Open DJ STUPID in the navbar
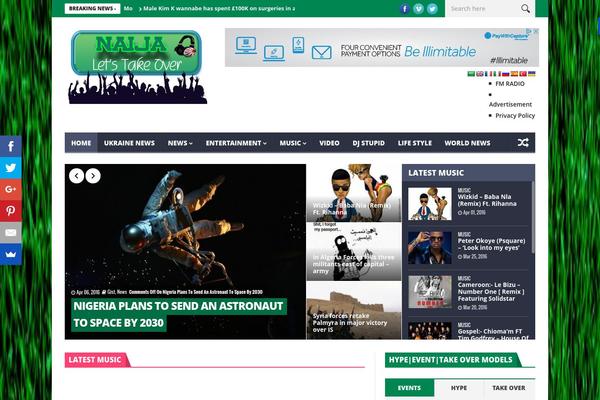The width and height of the screenshot is (600, 400). coord(368,143)
